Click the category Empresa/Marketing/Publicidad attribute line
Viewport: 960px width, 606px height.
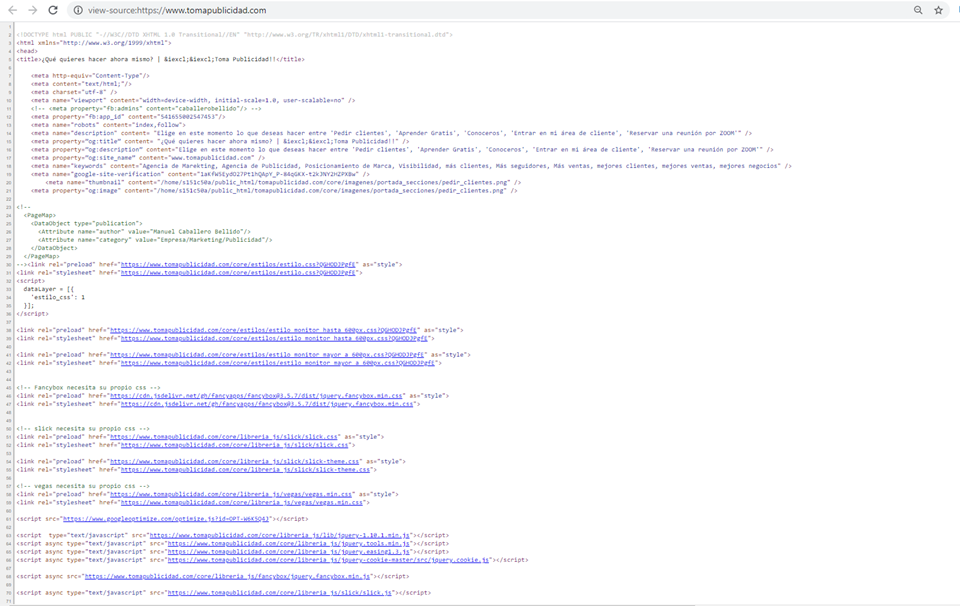tap(155, 240)
